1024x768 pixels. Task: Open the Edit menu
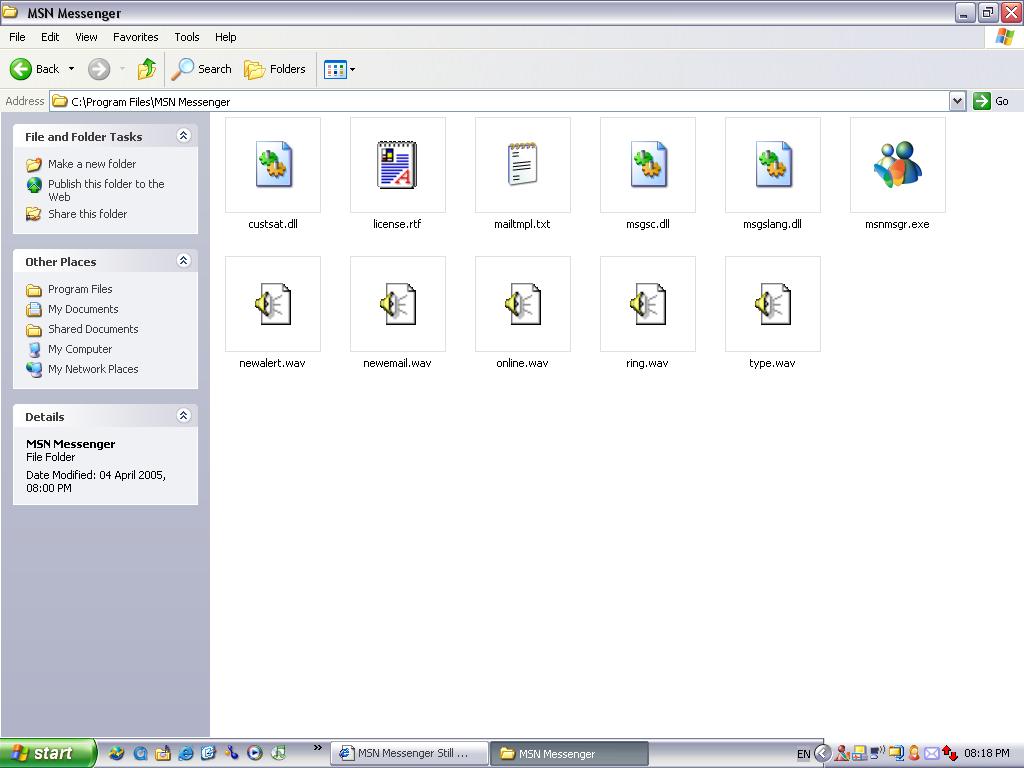click(x=50, y=37)
